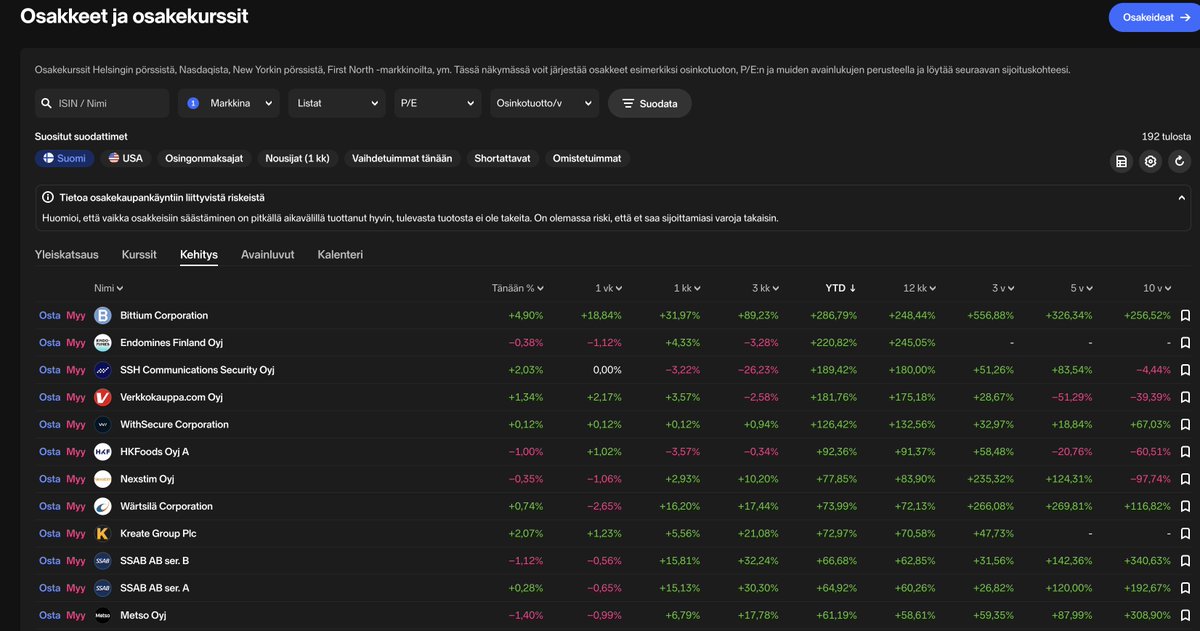Sort by Tänään % column
The height and width of the screenshot is (631, 1200).
click(518, 288)
